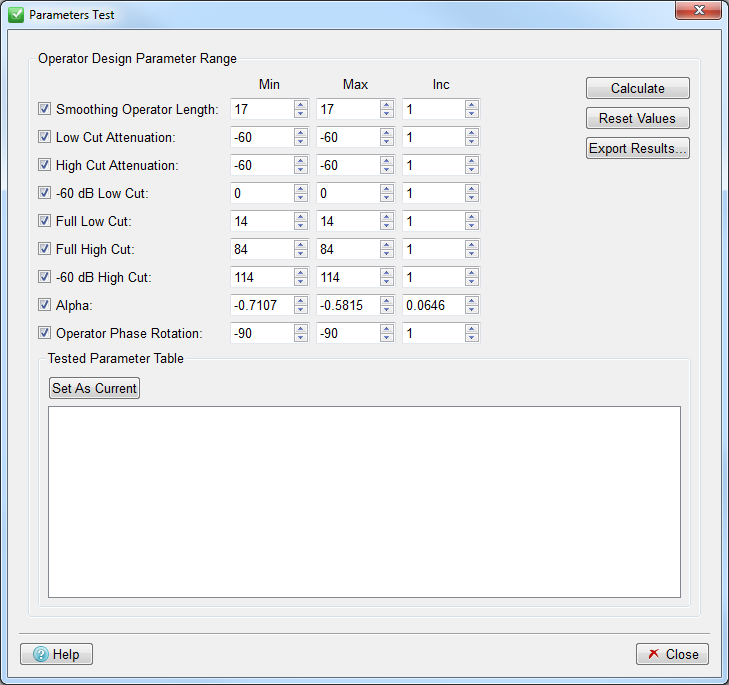Toggle Low Cut Attenuation checkbox
This screenshot has width=729, height=685.
pos(44,137)
